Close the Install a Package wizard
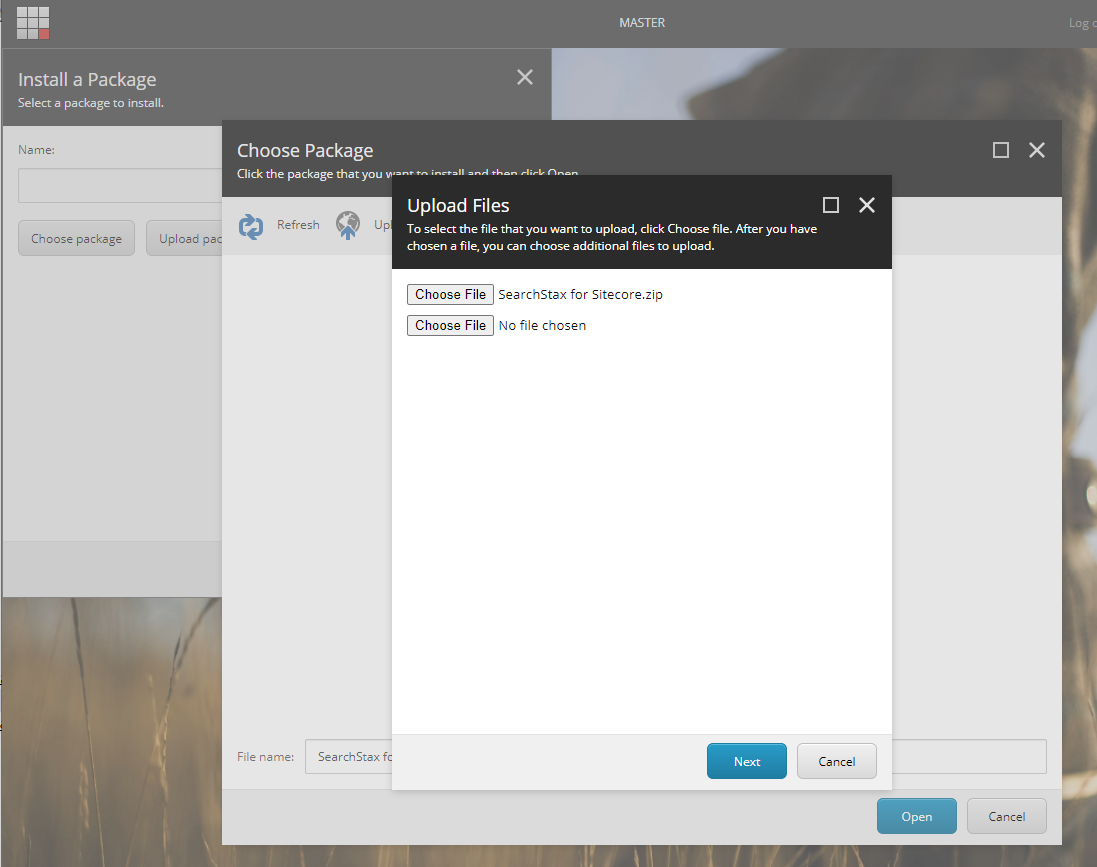This screenshot has height=867, width=1097. (525, 77)
